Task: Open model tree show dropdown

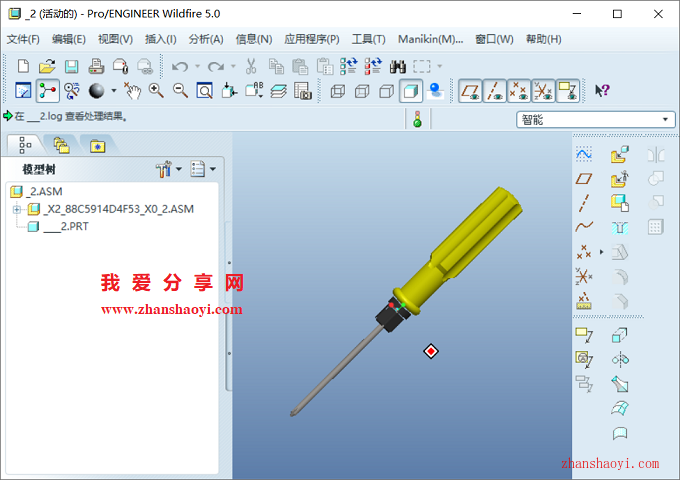Action: [203, 169]
